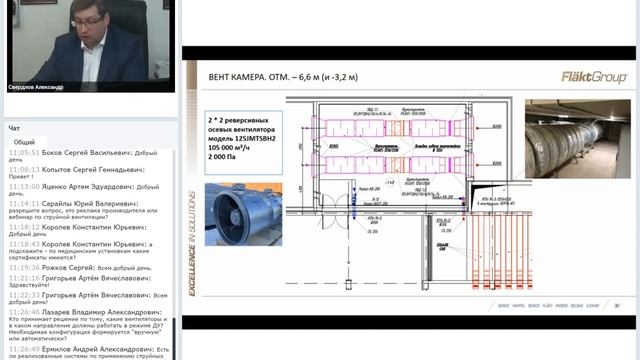640x360 pixels.
Task: Click the slide number 30
Action: pos(617,306)
